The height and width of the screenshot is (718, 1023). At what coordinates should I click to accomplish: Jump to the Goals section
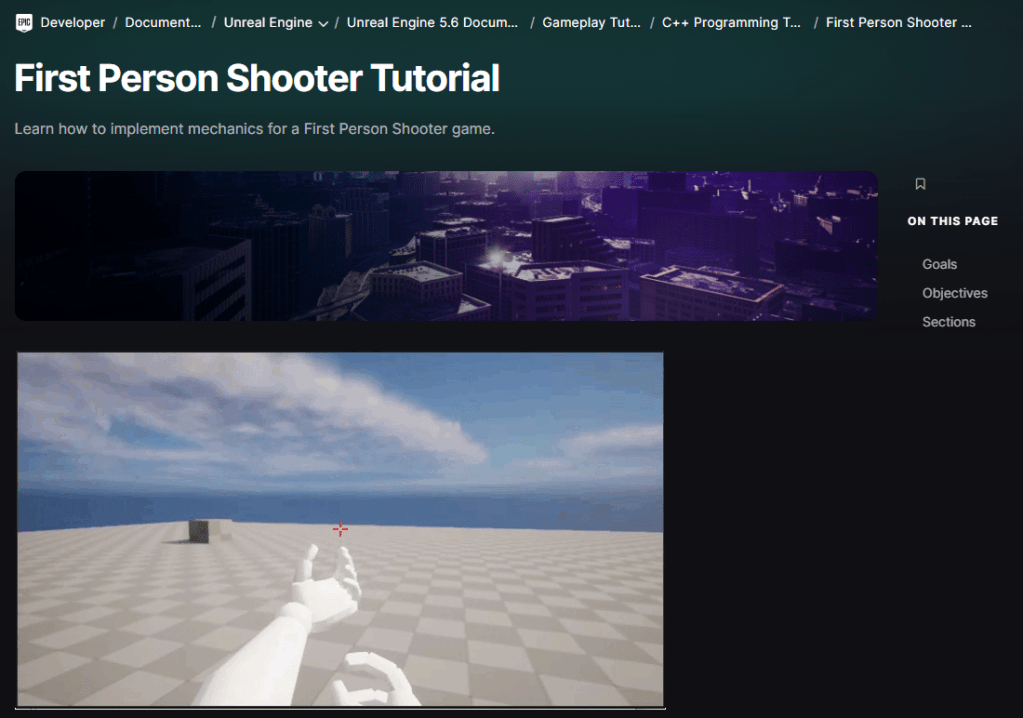pyautogui.click(x=939, y=264)
